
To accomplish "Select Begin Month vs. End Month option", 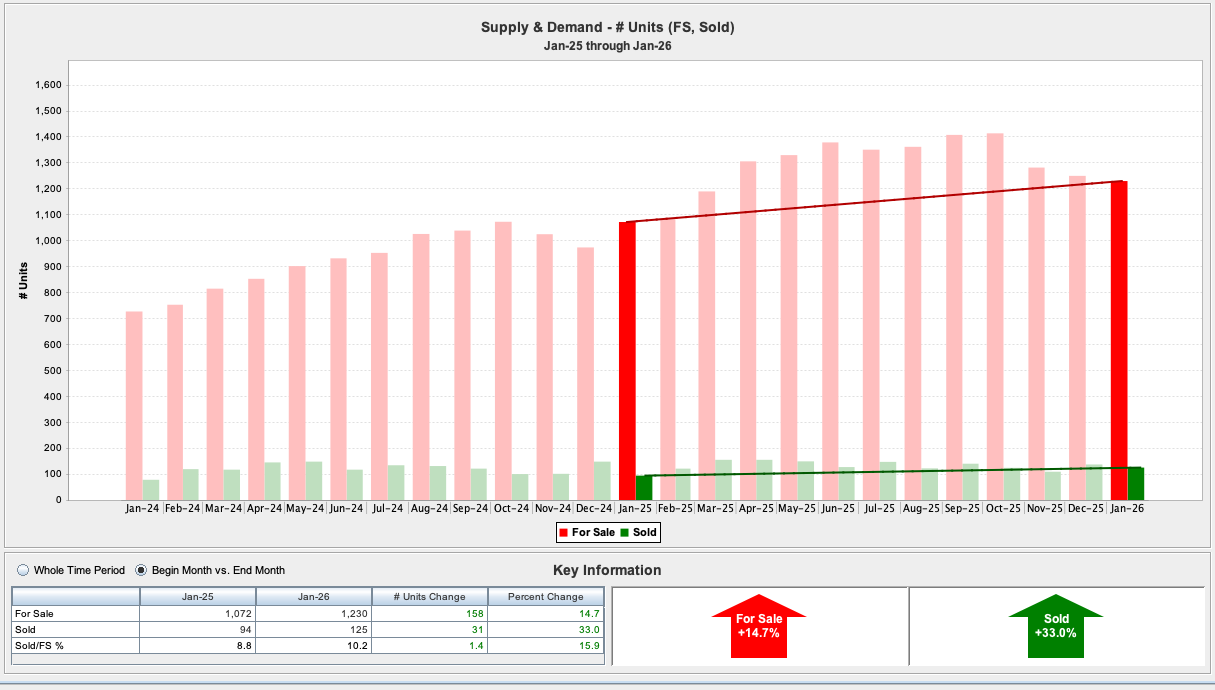I will (141, 570).
